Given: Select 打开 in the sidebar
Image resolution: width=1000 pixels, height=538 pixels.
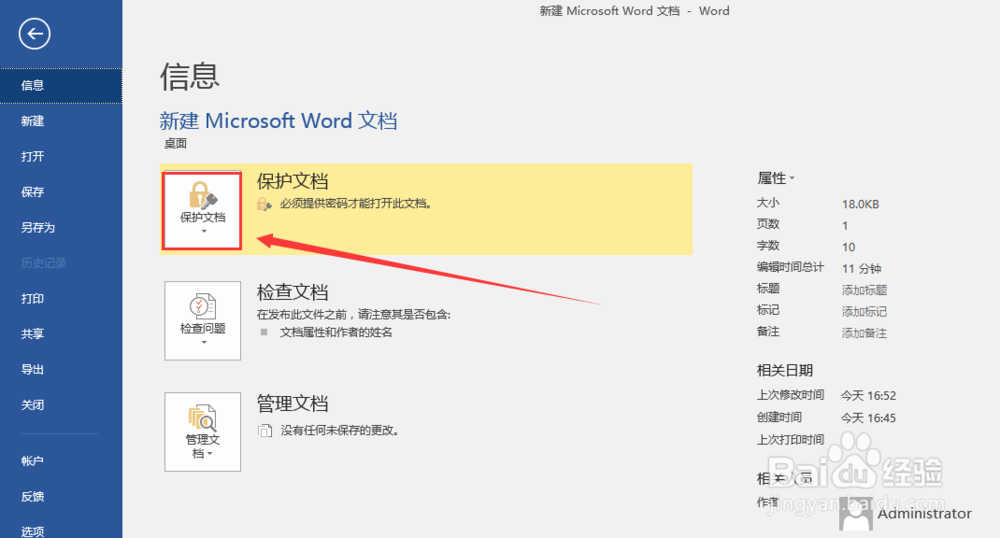Looking at the screenshot, I should click(61, 157).
